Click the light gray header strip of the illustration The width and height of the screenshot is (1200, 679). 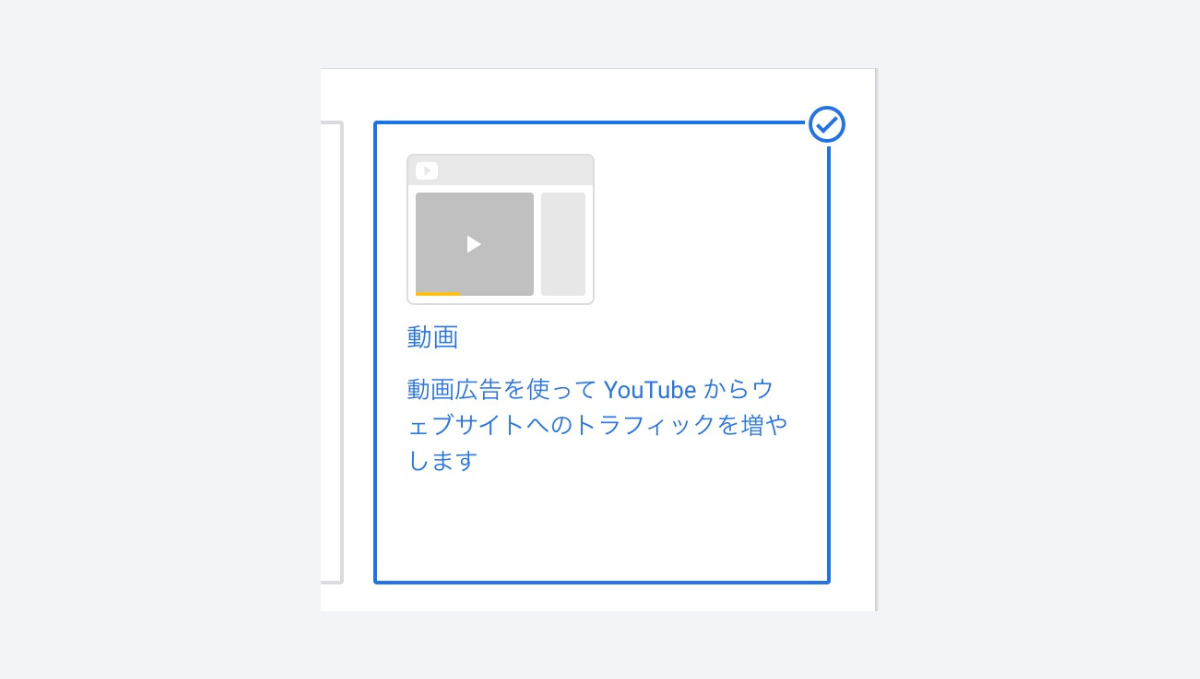point(500,171)
